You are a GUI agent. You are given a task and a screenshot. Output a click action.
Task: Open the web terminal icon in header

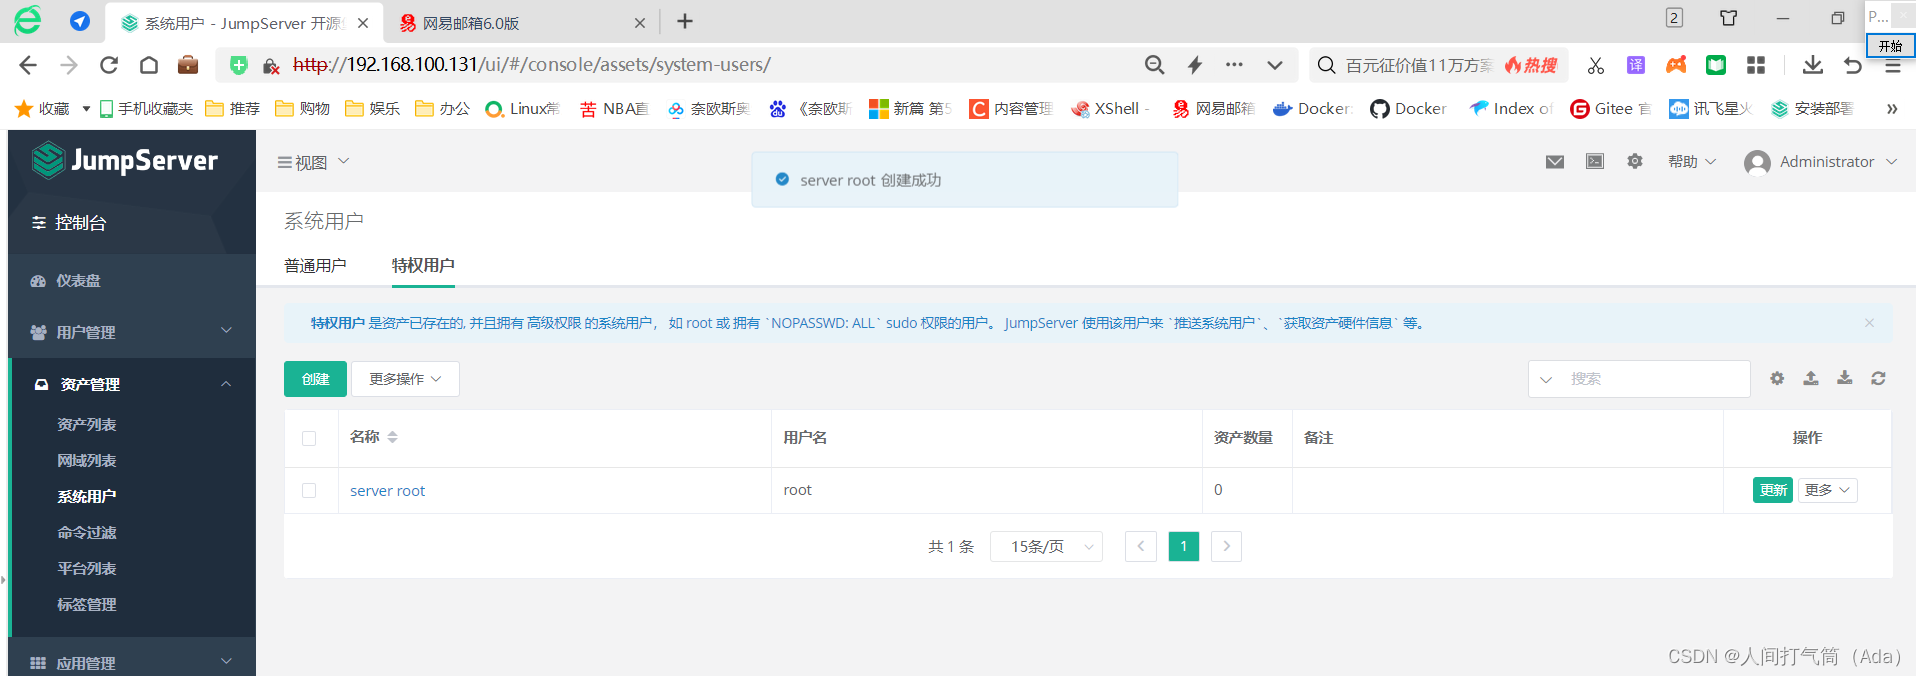1595,162
